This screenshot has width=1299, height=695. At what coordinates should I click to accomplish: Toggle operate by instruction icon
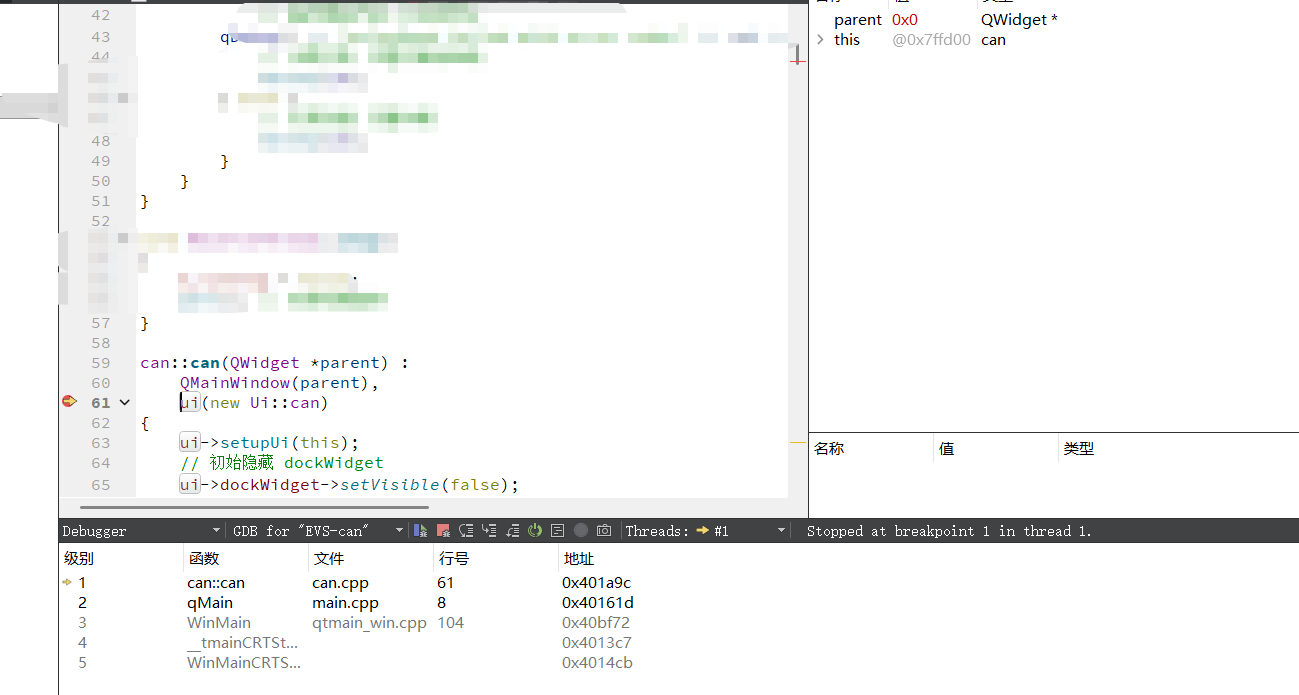click(x=558, y=531)
